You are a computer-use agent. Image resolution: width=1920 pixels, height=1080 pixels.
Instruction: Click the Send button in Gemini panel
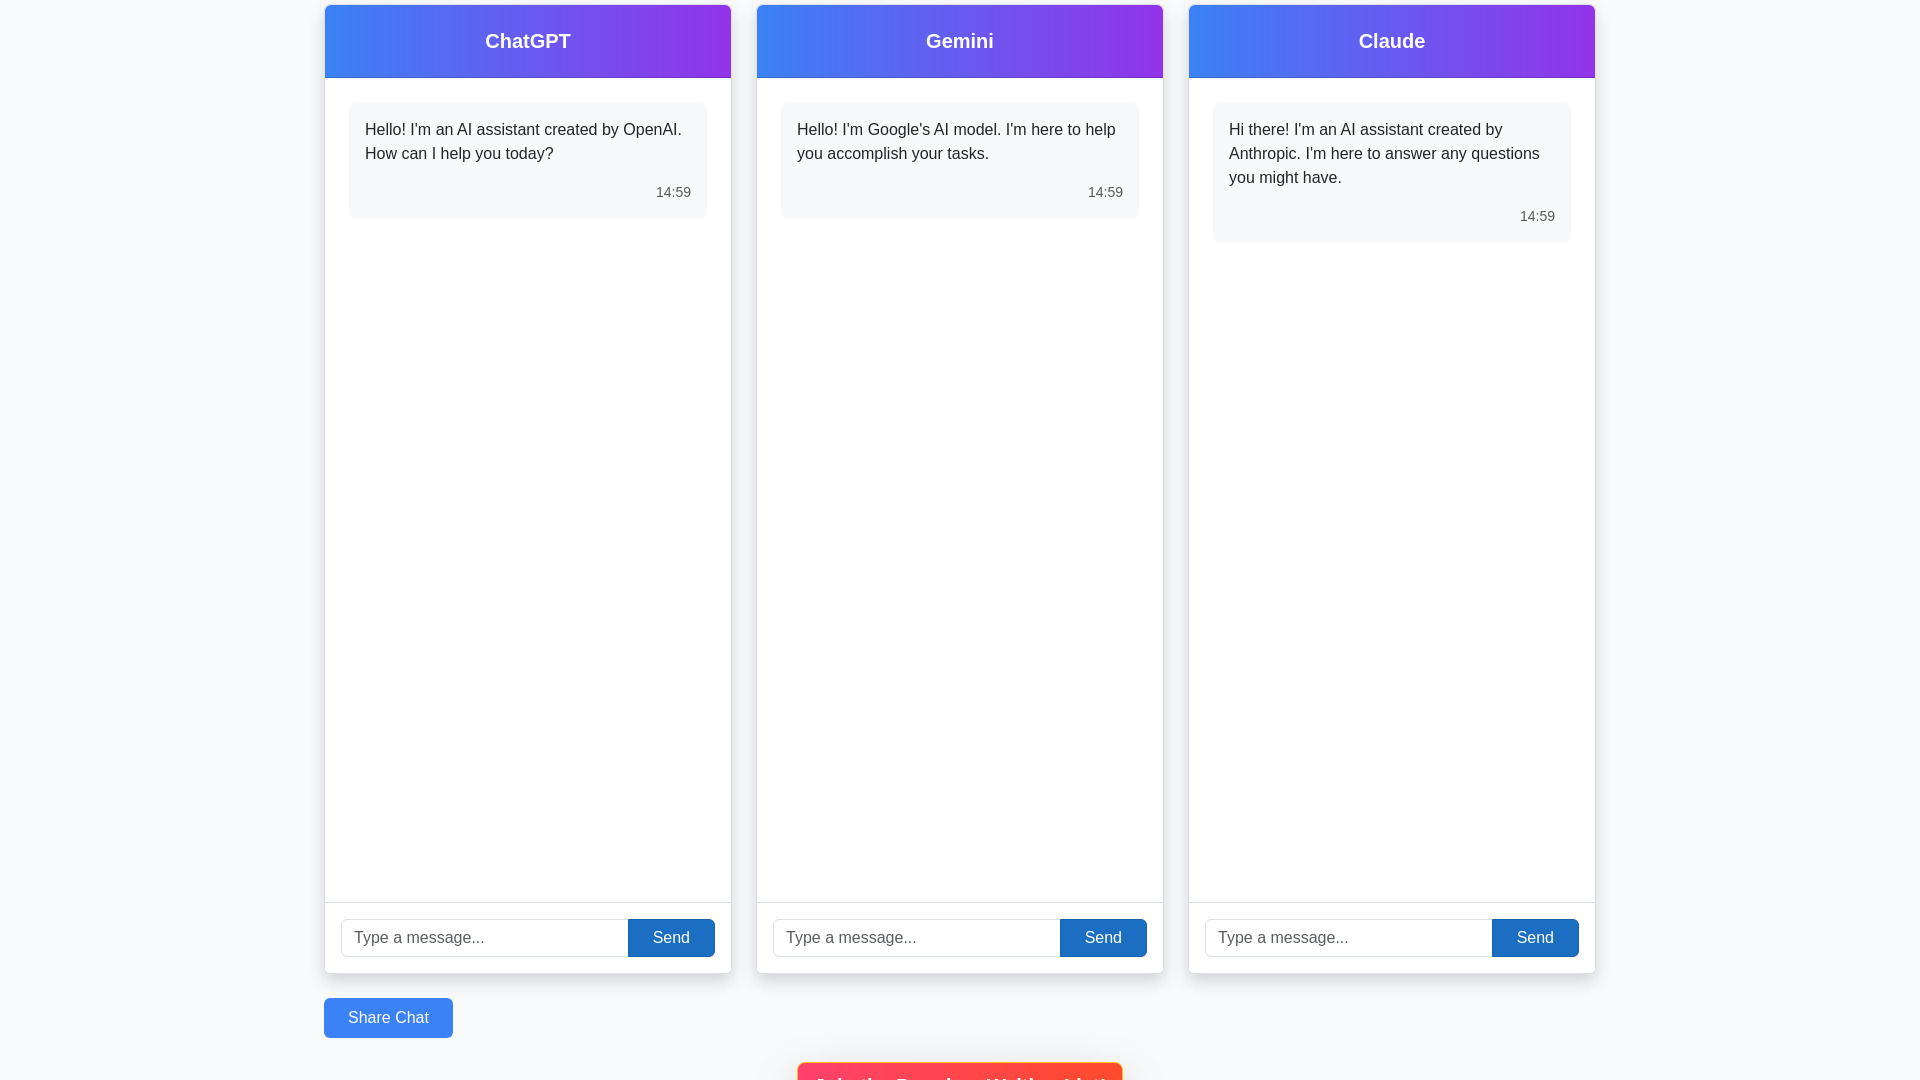[x=1102, y=938]
